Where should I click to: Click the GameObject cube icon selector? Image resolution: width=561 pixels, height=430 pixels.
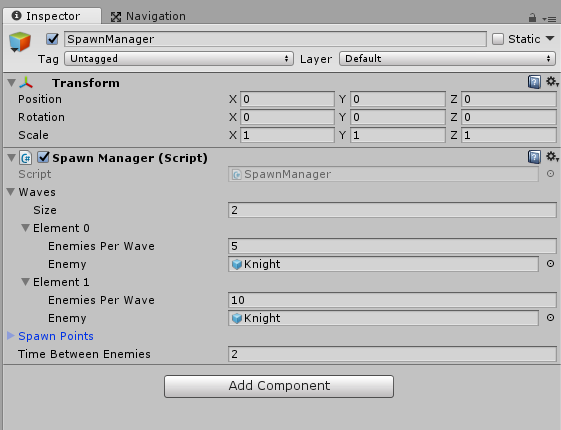pos(20,42)
